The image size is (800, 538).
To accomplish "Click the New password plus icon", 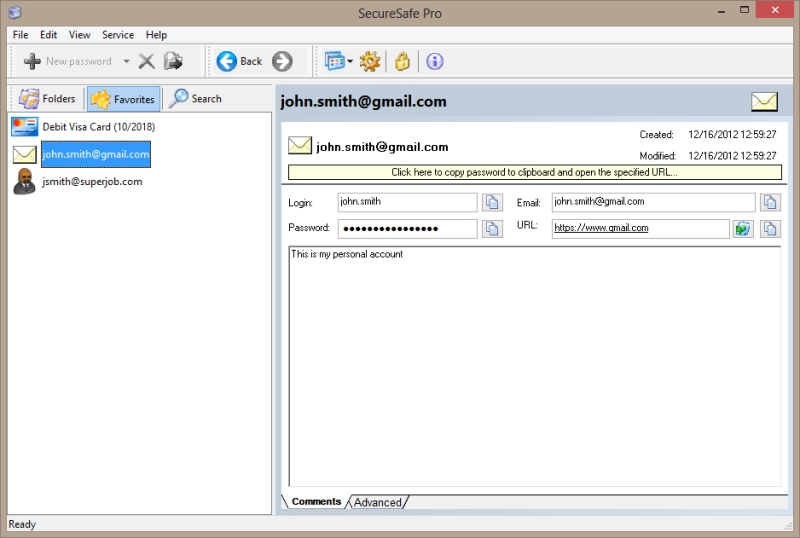I will pyautogui.click(x=32, y=61).
